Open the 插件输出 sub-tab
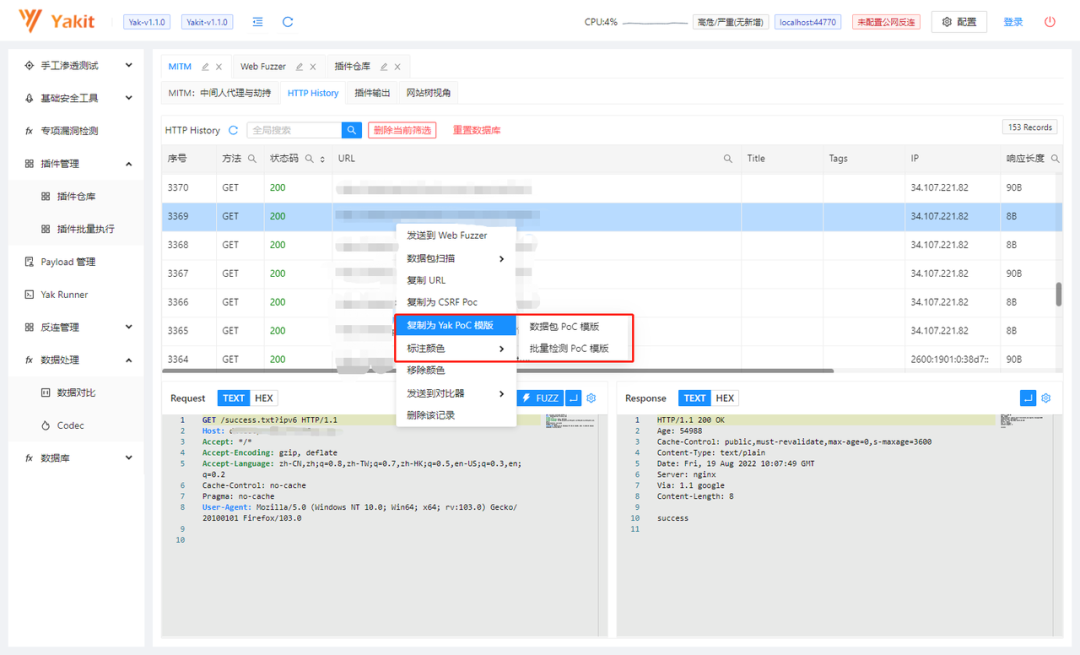Screen dimensions: 1080x655 (373, 93)
